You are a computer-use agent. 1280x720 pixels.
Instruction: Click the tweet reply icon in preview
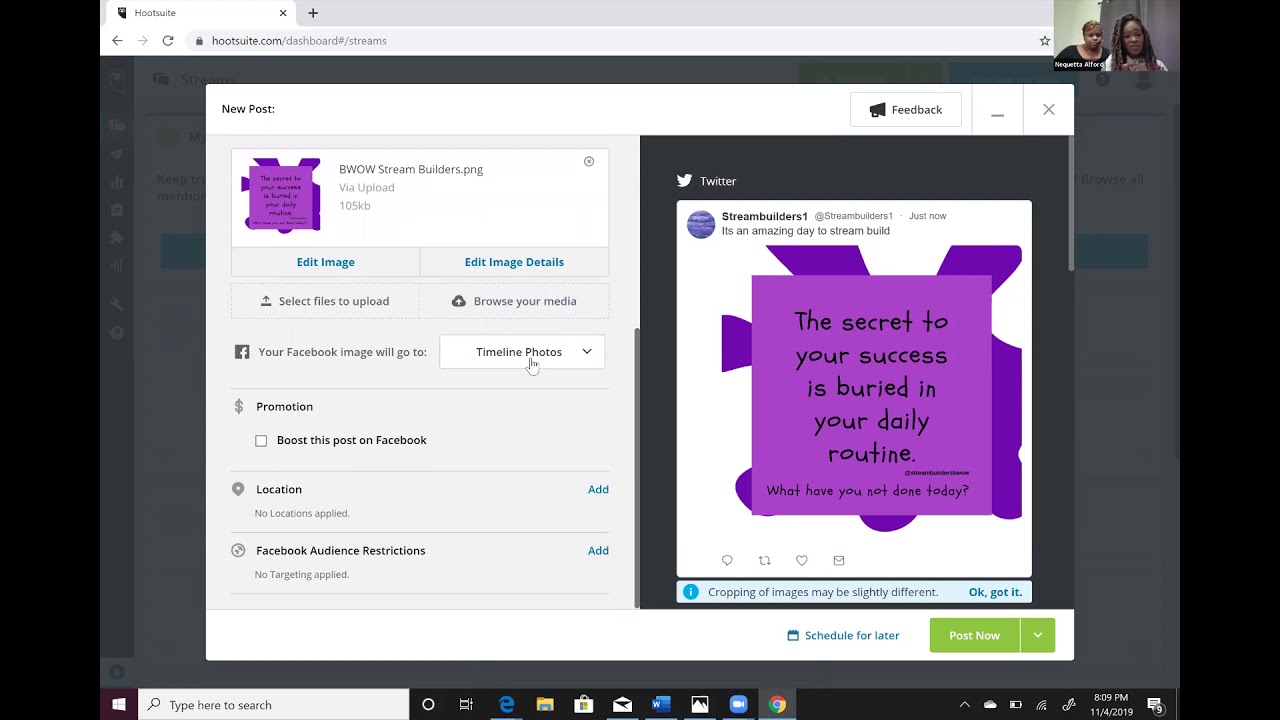(x=727, y=560)
